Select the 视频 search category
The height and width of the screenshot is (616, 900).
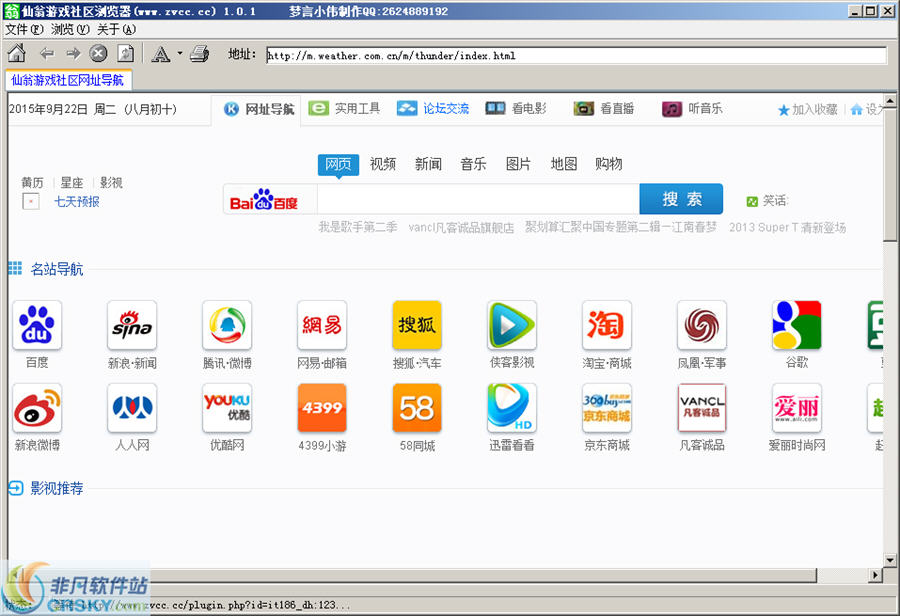coord(383,164)
